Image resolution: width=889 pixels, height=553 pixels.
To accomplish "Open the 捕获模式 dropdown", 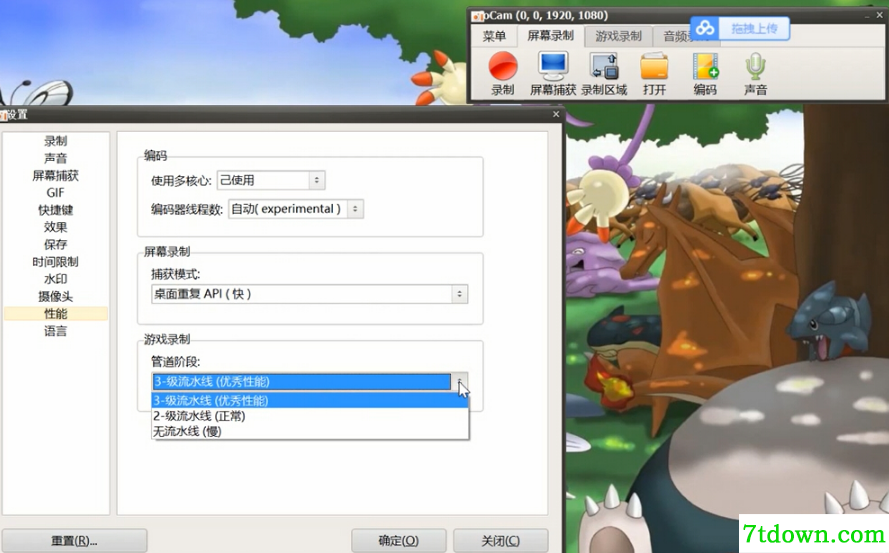I will coord(310,294).
